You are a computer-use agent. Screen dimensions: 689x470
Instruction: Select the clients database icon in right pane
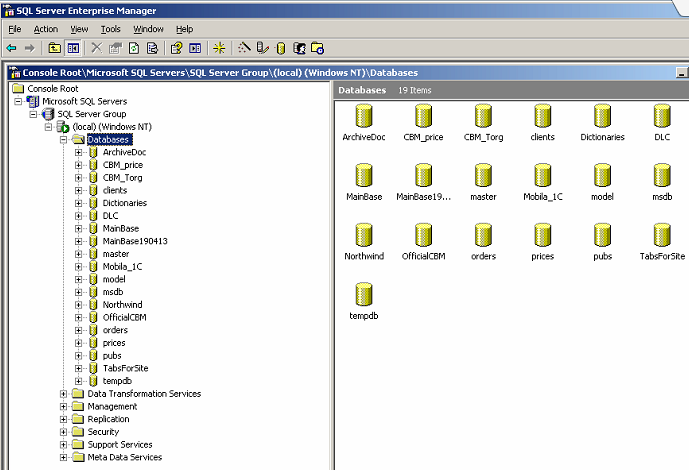[x=543, y=116]
